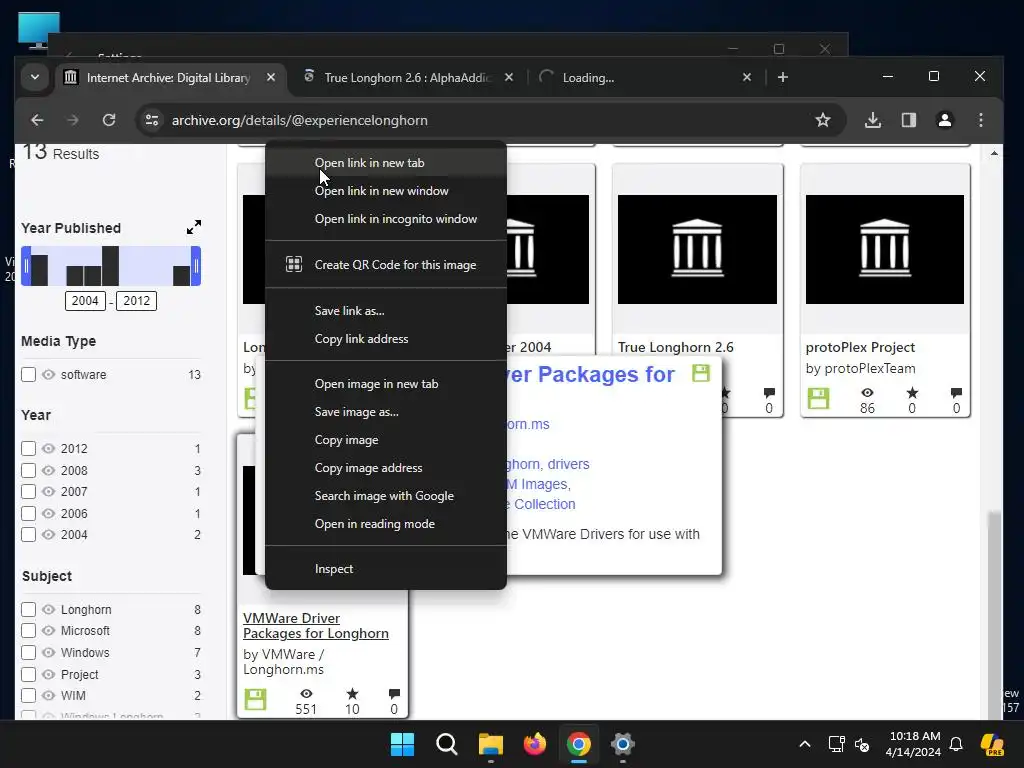The image size is (1024, 768).
Task: Open a new browser tab
Action: (x=782, y=77)
